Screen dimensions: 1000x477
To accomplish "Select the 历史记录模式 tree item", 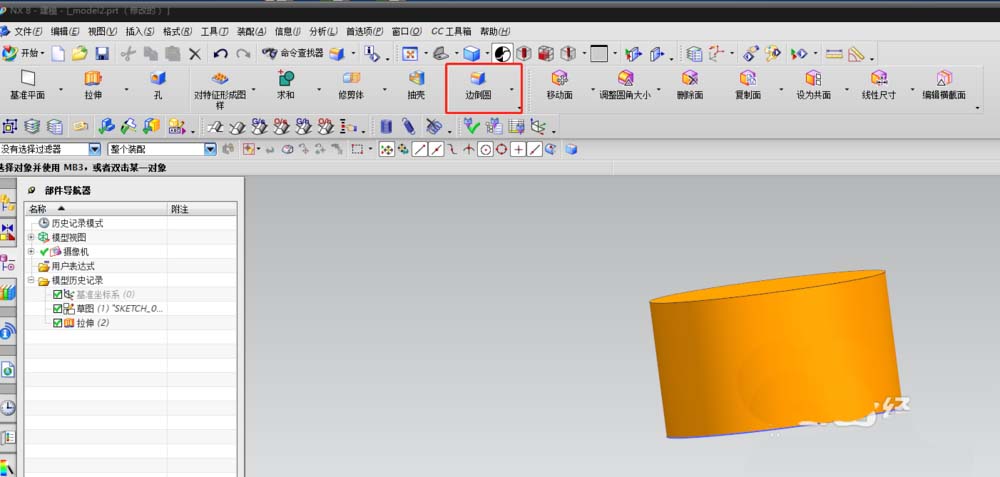I will [x=71, y=223].
